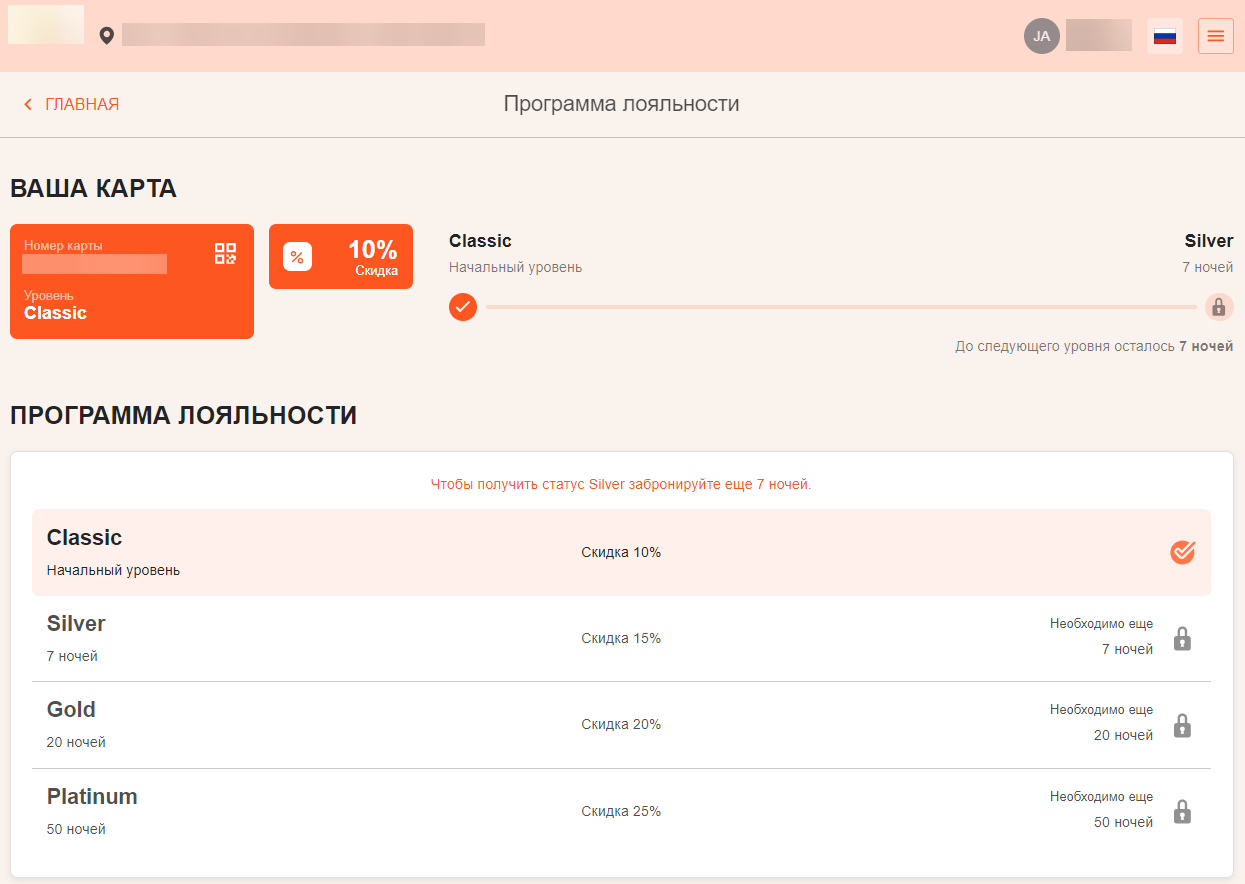This screenshot has width=1245, height=884.
Task: Click 'ПРОГРАММА ЛОЯЛЬНОСТИ' section heading
Action: coord(183,415)
